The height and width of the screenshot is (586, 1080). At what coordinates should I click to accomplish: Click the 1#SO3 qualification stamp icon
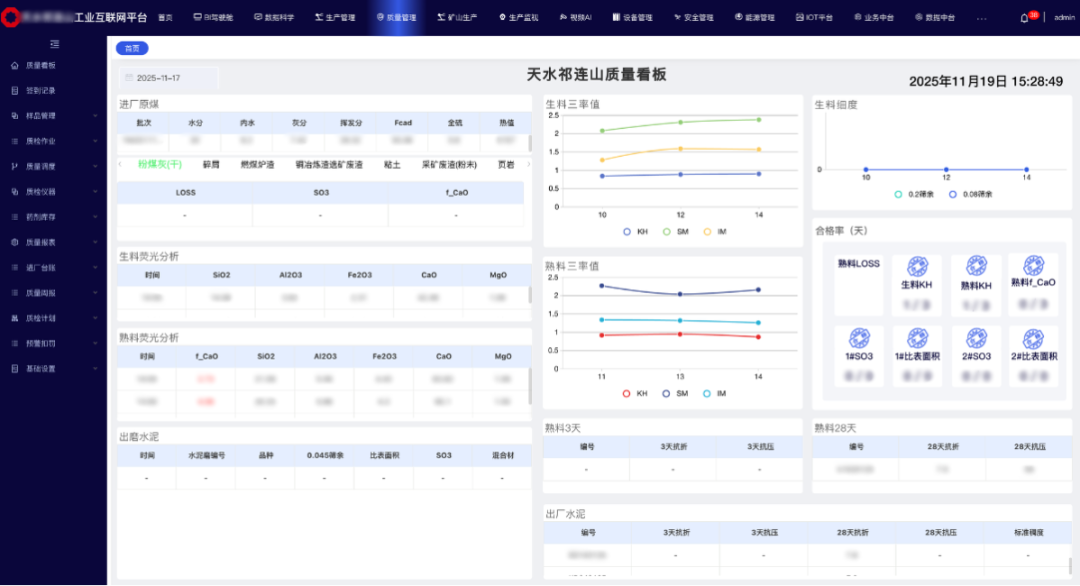[x=859, y=338]
